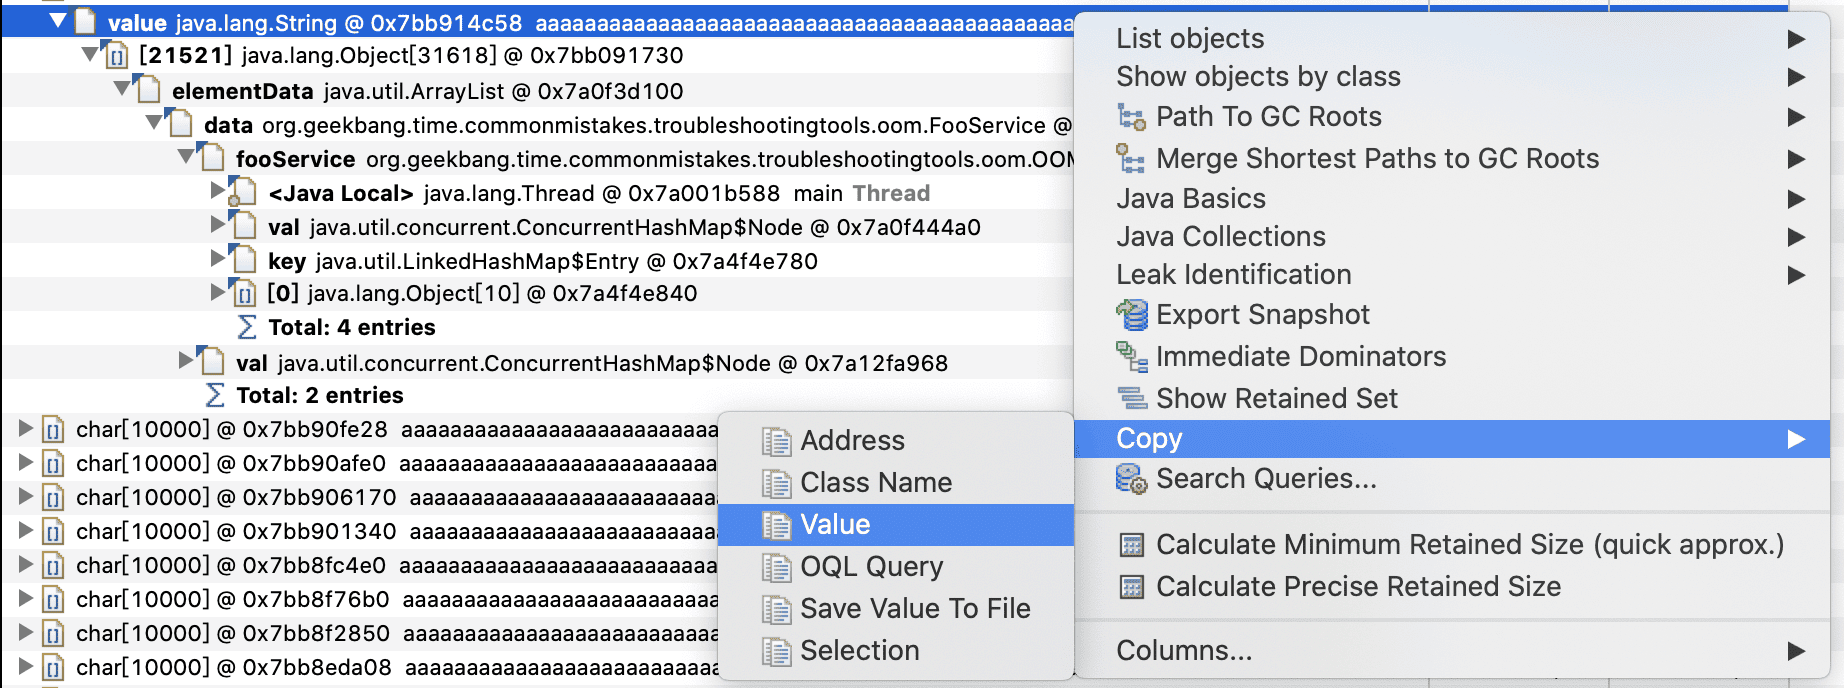Select the char[10000] @ 0x7bb90fe28 row
This screenshot has width=1844, height=688.
[231, 430]
